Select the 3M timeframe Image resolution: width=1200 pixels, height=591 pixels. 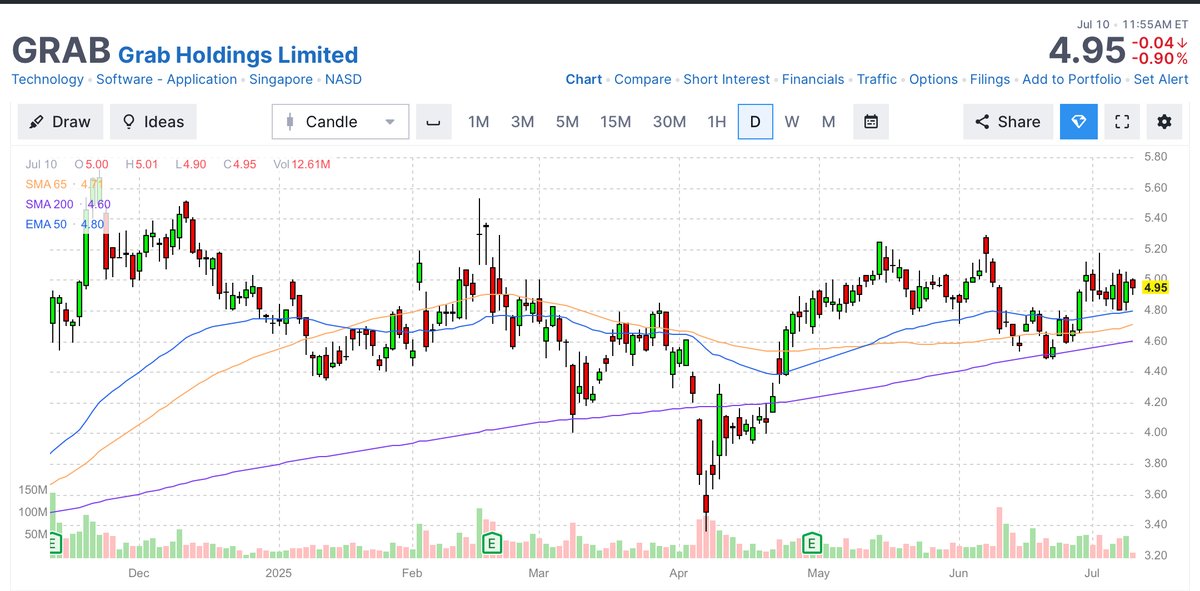[x=522, y=122]
